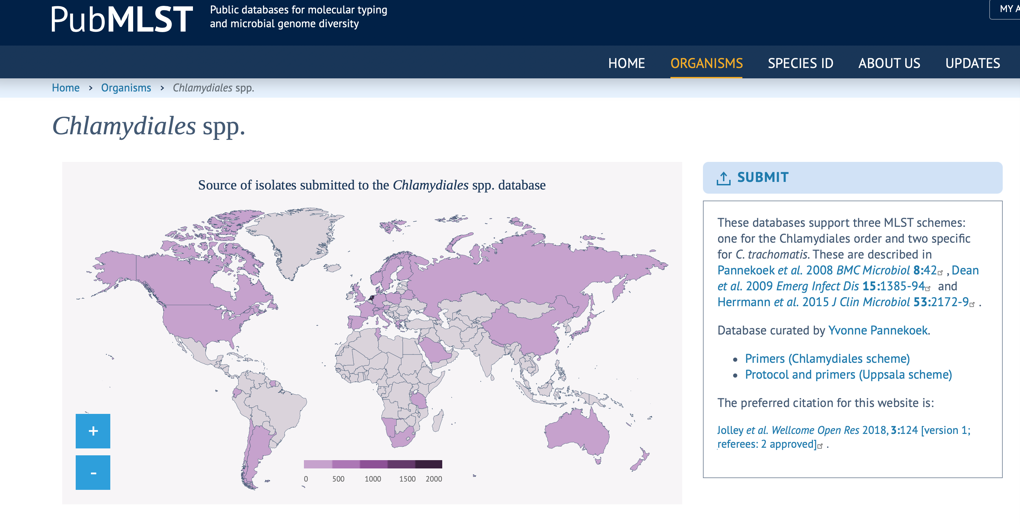The width and height of the screenshot is (1020, 524).
Task: Open Primers (Chlamydiales scheme) link
Action: pos(827,358)
